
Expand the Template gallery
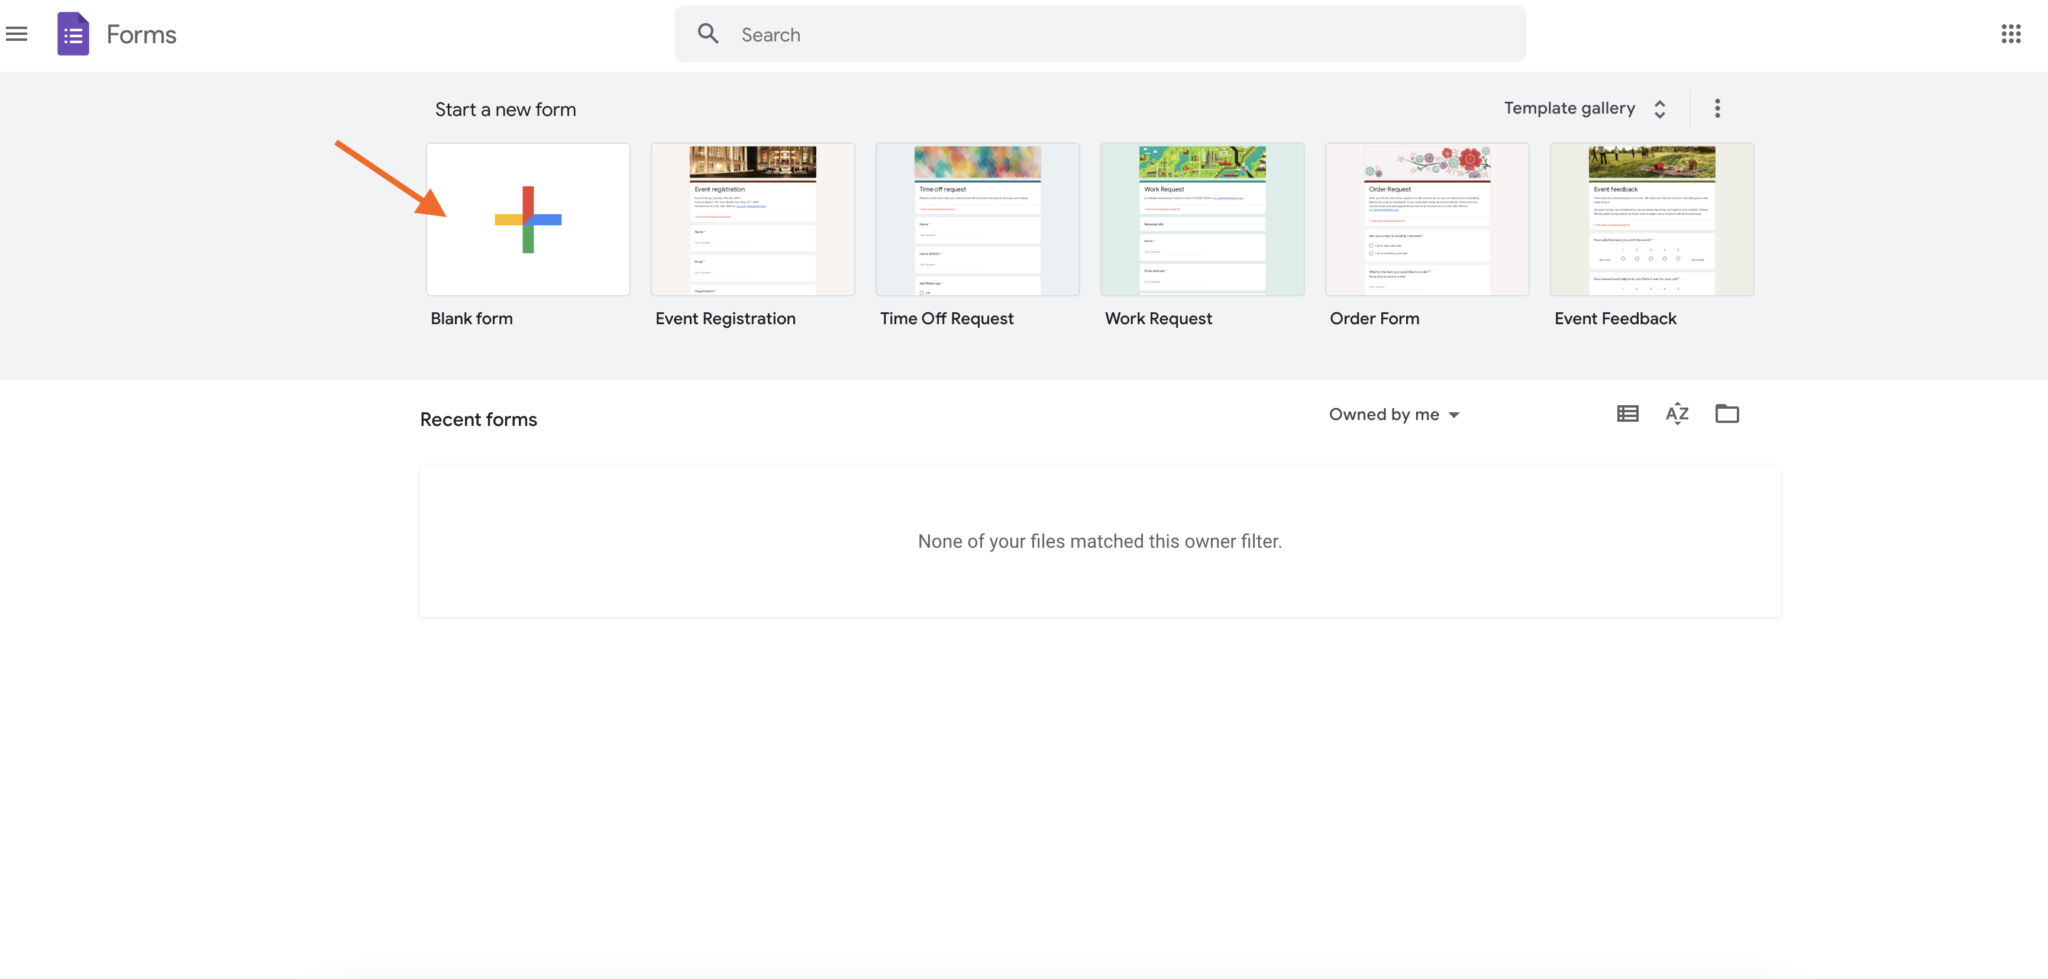pos(1568,108)
